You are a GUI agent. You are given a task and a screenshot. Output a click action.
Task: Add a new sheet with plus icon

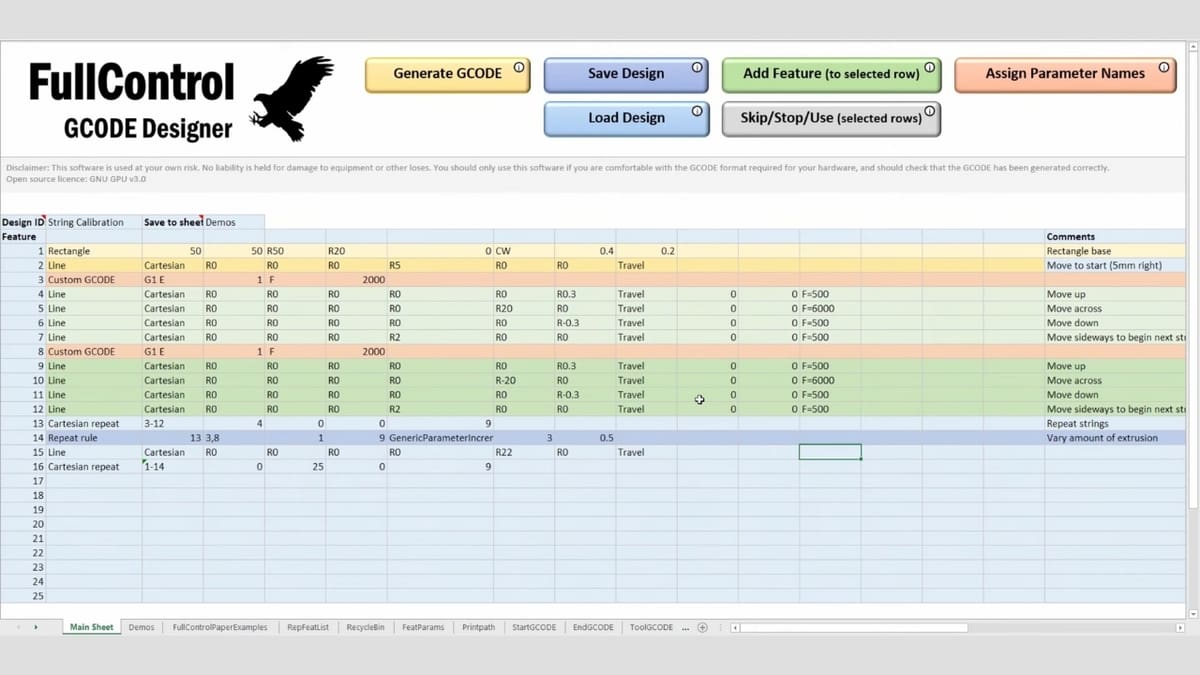pos(702,628)
